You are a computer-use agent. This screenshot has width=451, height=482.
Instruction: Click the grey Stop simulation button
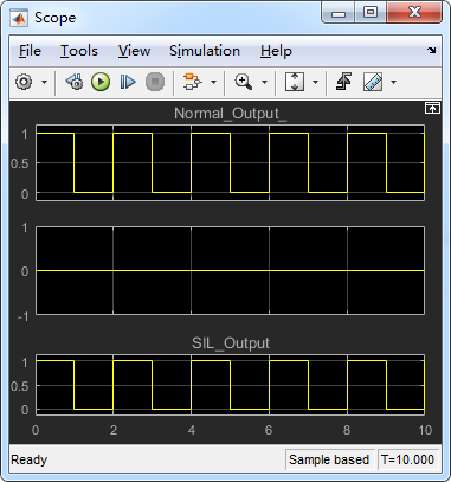coord(155,82)
